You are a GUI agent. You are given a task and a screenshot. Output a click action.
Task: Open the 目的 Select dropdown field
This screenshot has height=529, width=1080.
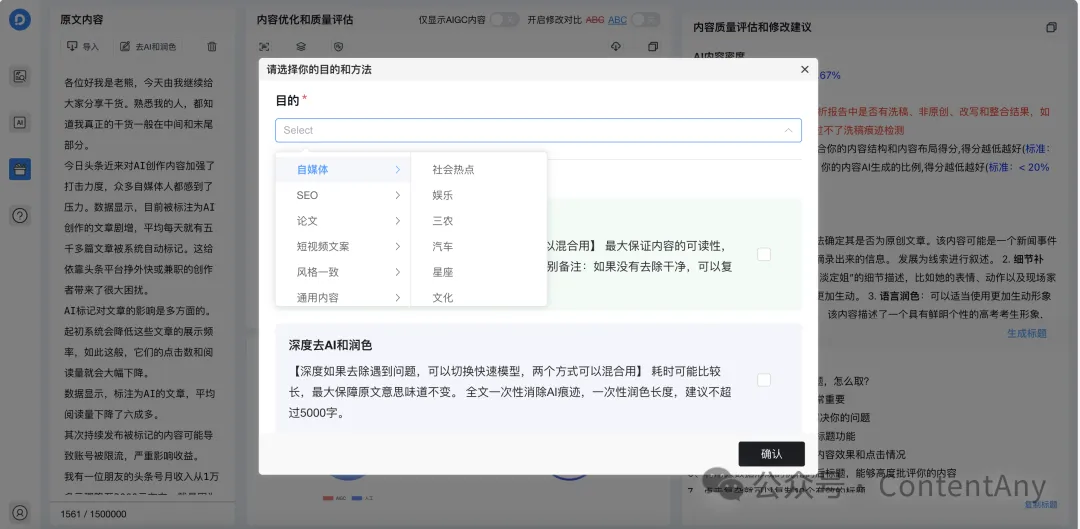[538, 130]
